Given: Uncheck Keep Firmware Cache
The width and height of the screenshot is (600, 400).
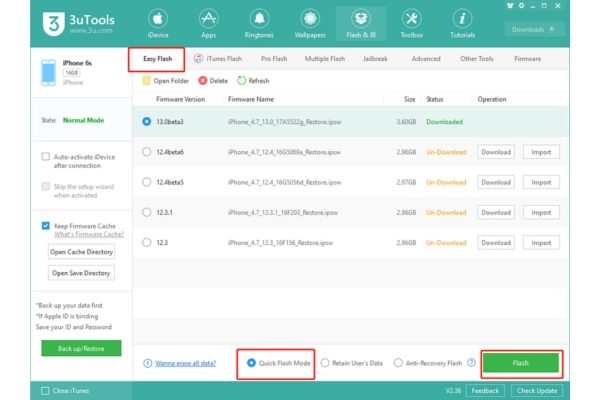Looking at the screenshot, I should point(46,226).
